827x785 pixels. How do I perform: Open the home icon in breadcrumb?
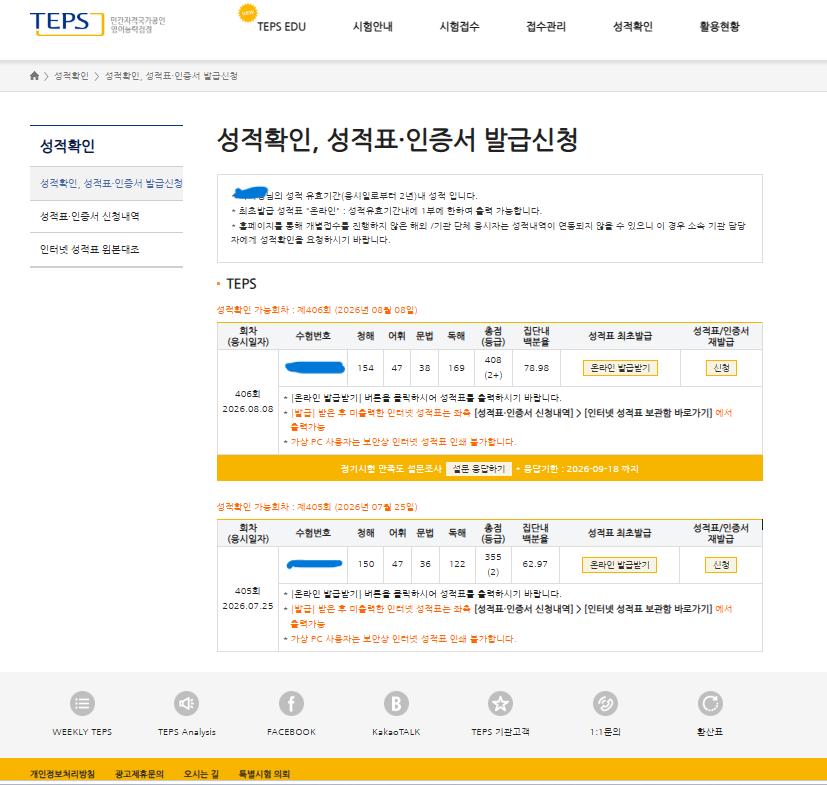point(34,76)
